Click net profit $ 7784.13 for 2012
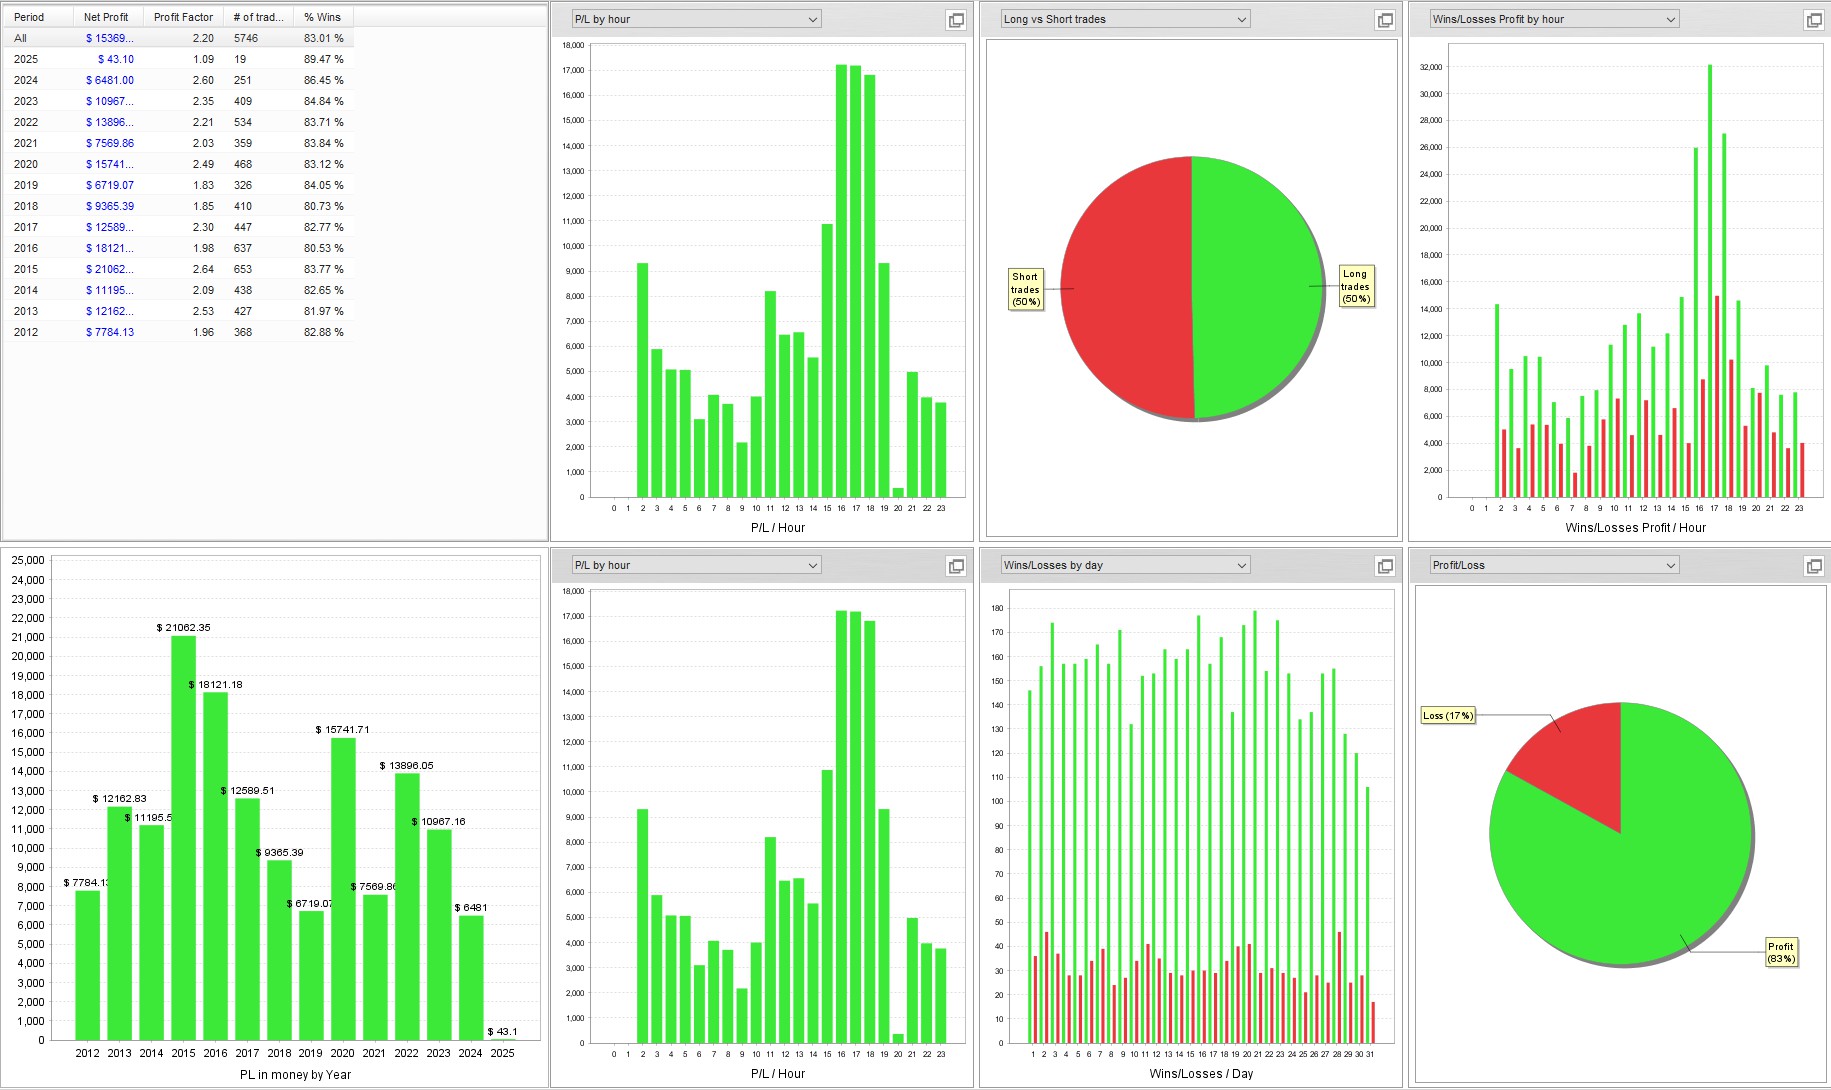Image resolution: width=1831 pixels, height=1090 pixels. pyautogui.click(x=110, y=332)
